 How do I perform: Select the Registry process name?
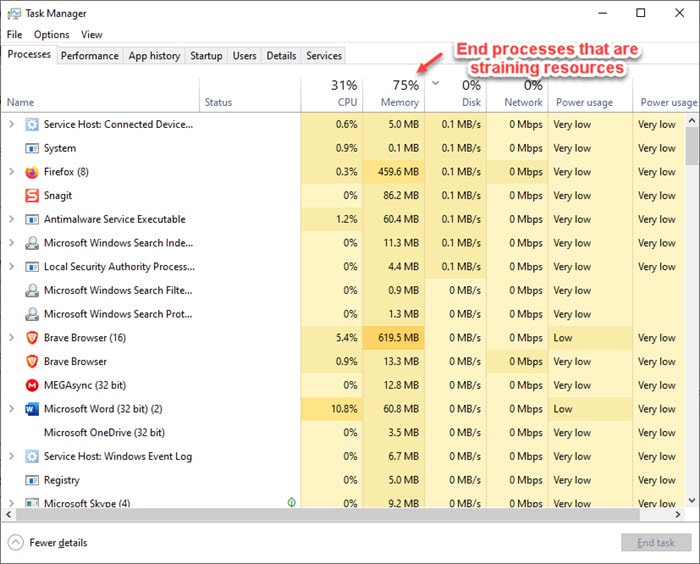pos(62,480)
